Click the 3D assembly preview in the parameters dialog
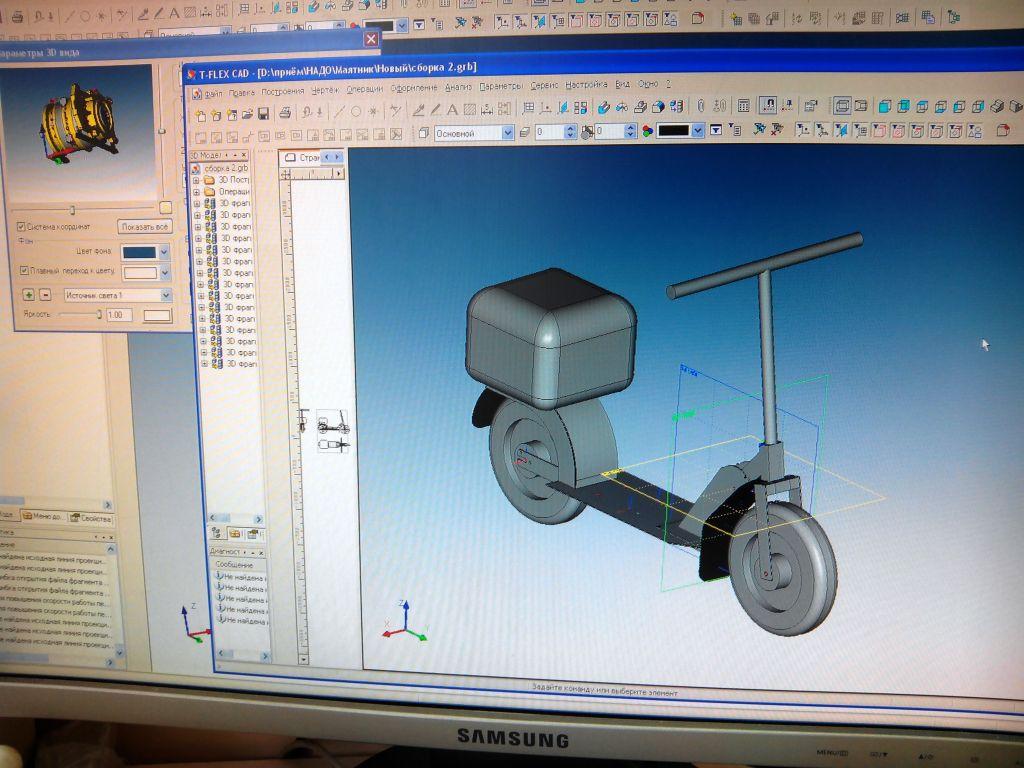1024x768 pixels. (x=78, y=131)
